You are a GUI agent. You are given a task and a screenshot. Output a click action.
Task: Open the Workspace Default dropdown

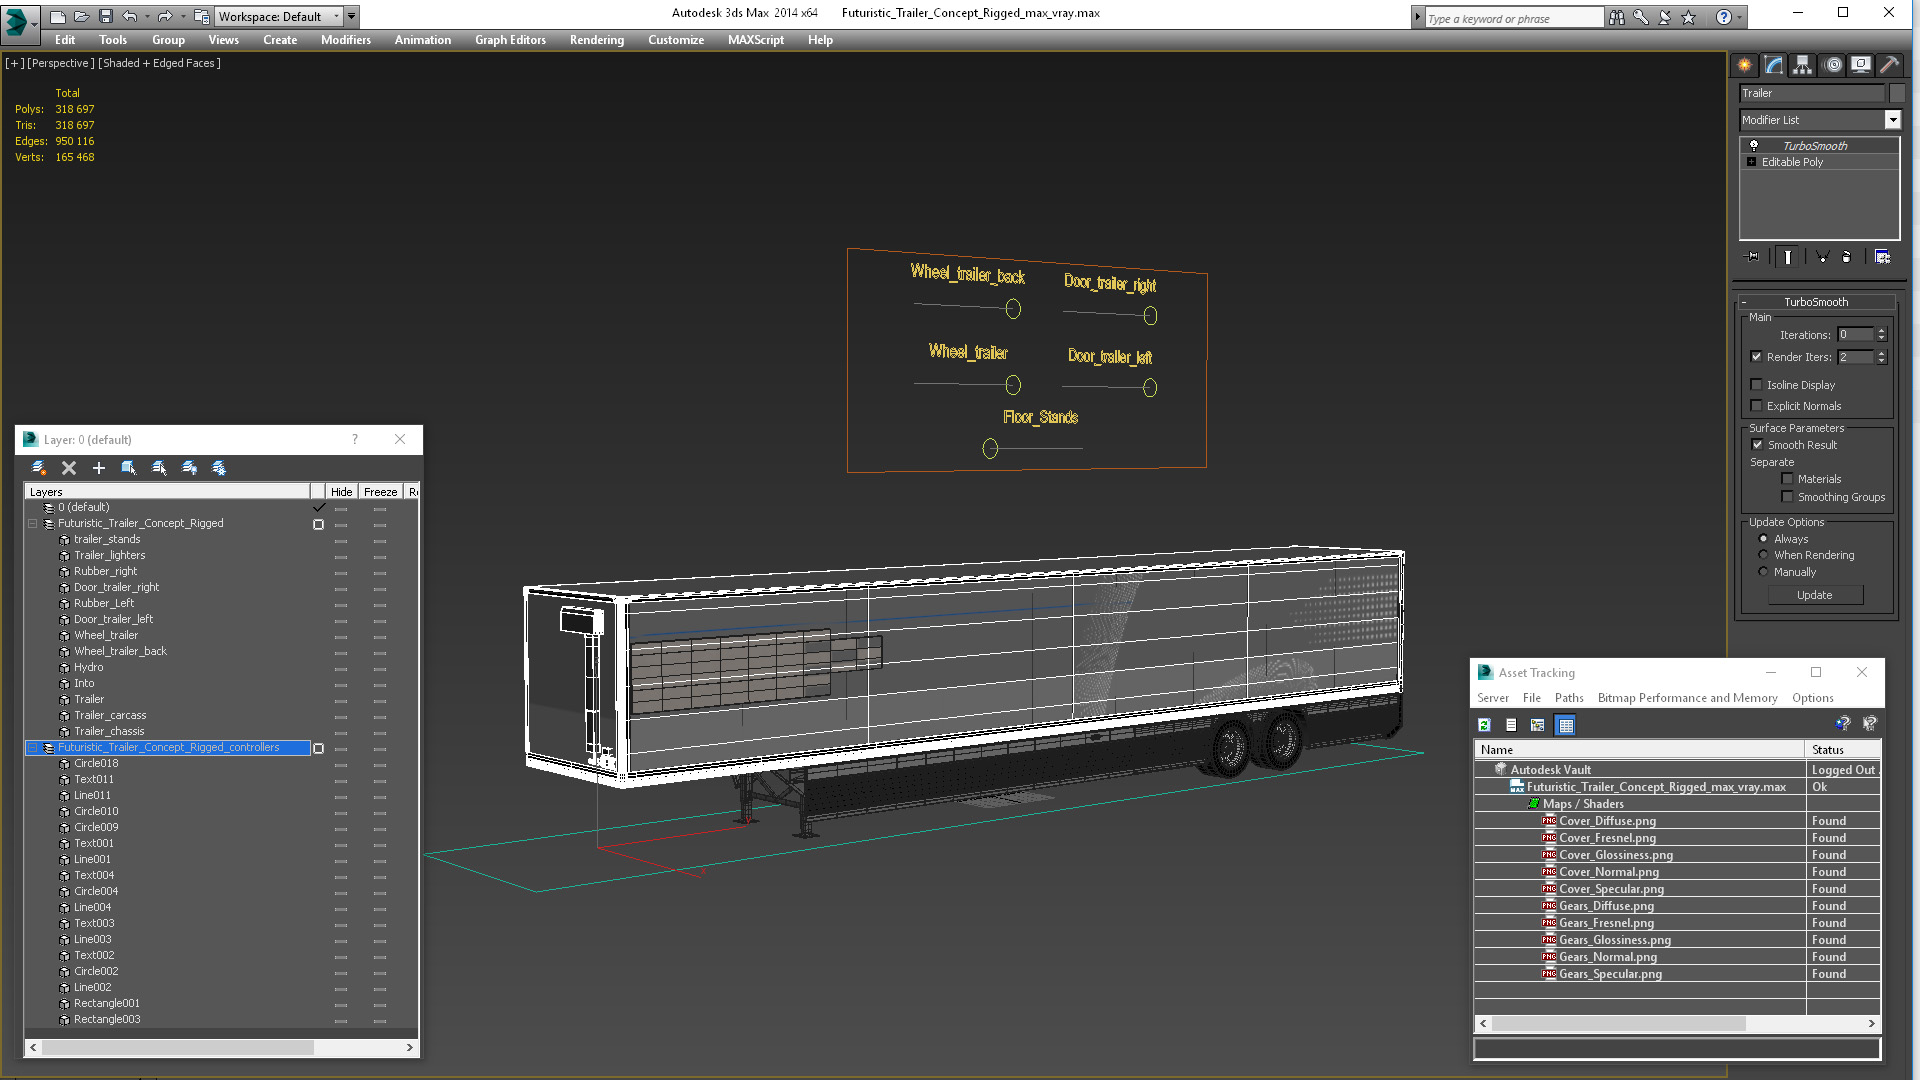337,16
